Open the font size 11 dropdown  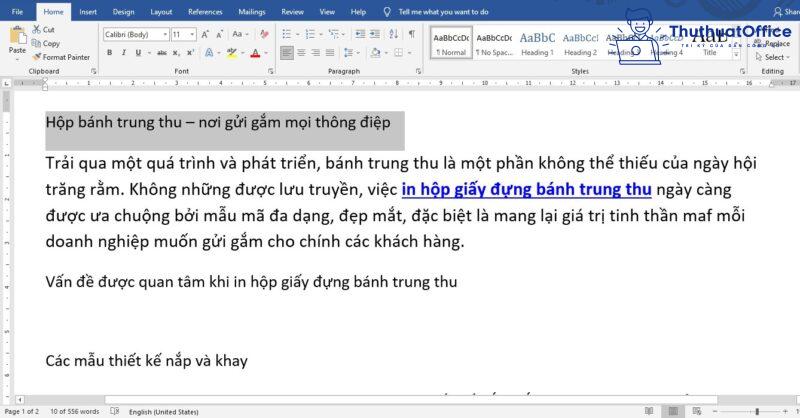pos(192,34)
